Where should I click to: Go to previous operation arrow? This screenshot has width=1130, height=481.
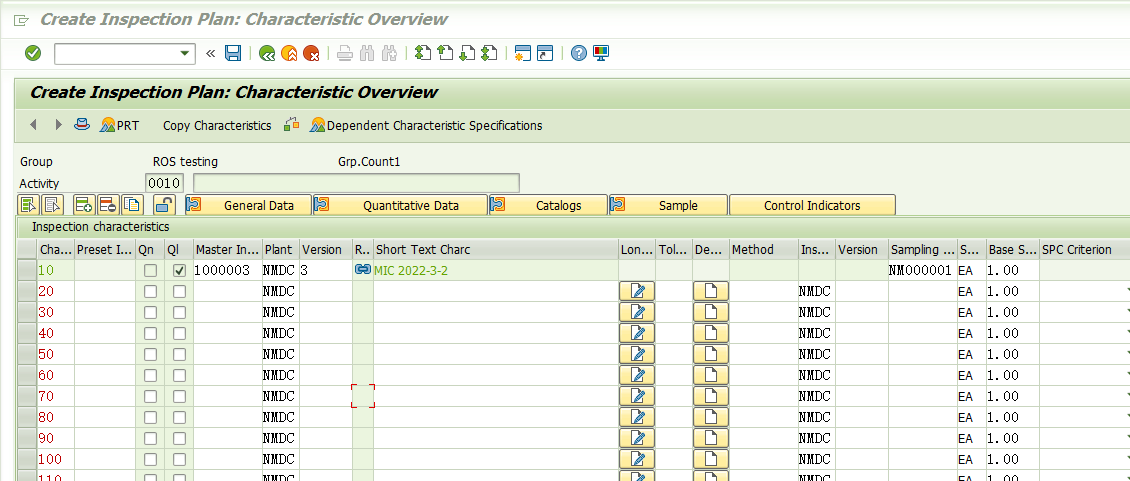point(33,125)
